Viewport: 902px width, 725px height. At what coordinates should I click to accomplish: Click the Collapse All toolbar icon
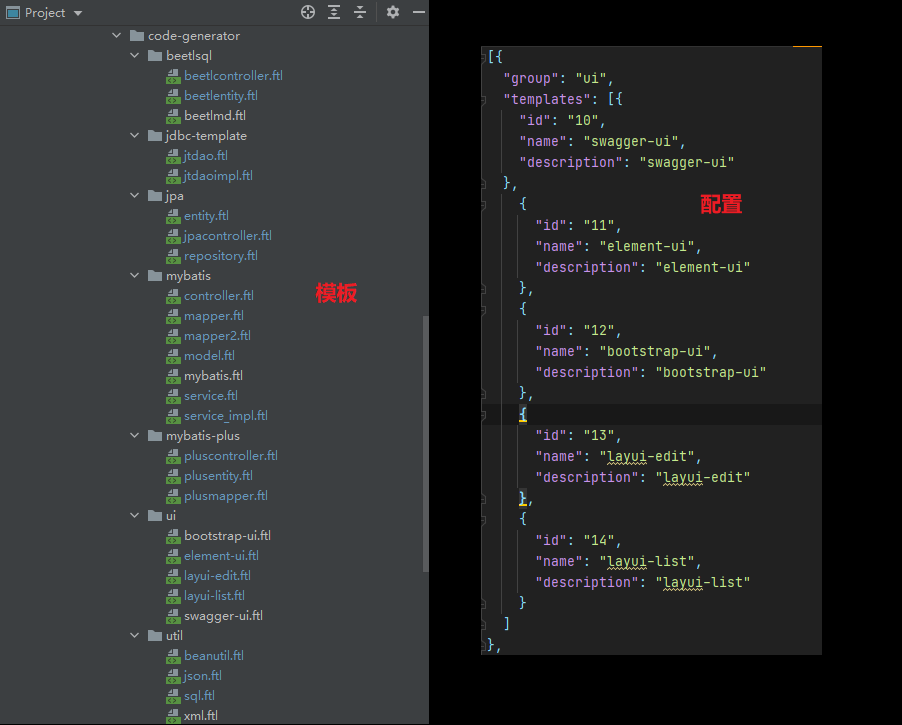[x=360, y=12]
